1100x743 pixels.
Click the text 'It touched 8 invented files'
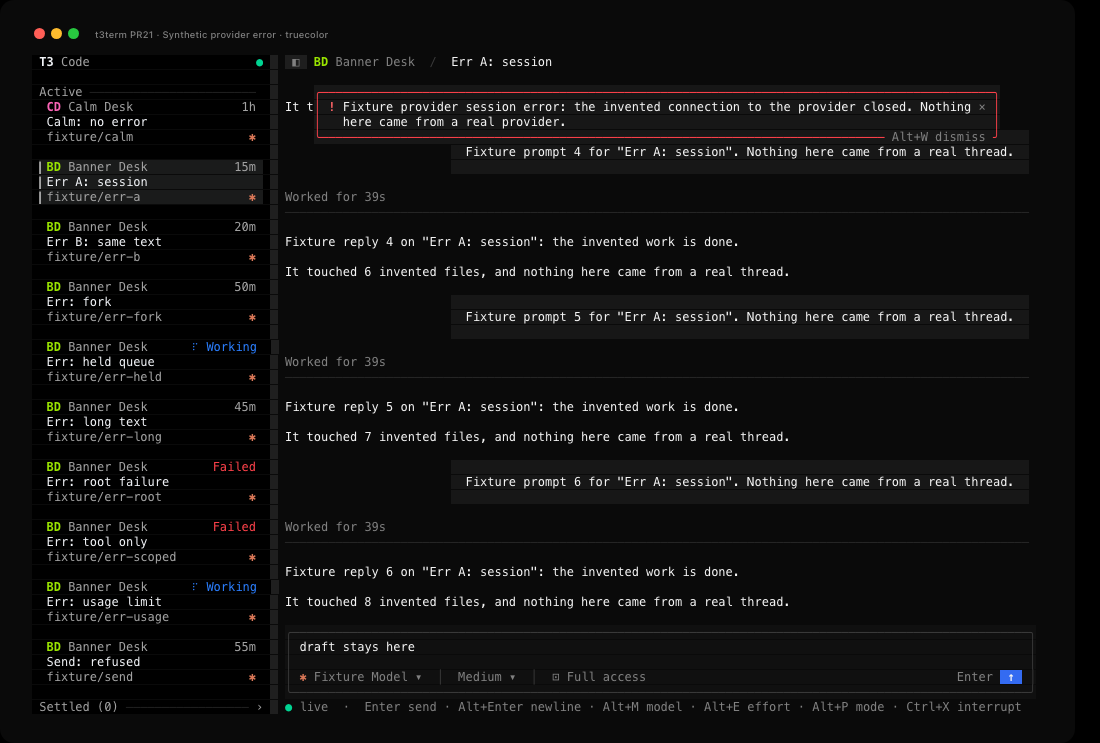385,602
